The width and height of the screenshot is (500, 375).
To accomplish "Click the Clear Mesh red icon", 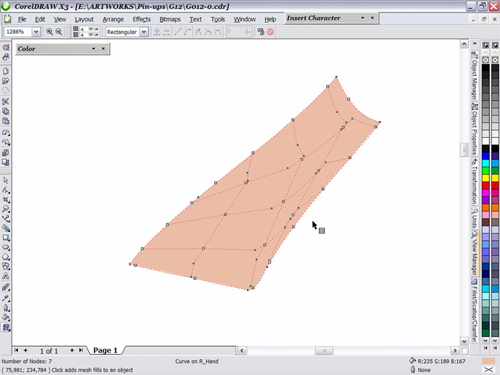I will pos(270,32).
